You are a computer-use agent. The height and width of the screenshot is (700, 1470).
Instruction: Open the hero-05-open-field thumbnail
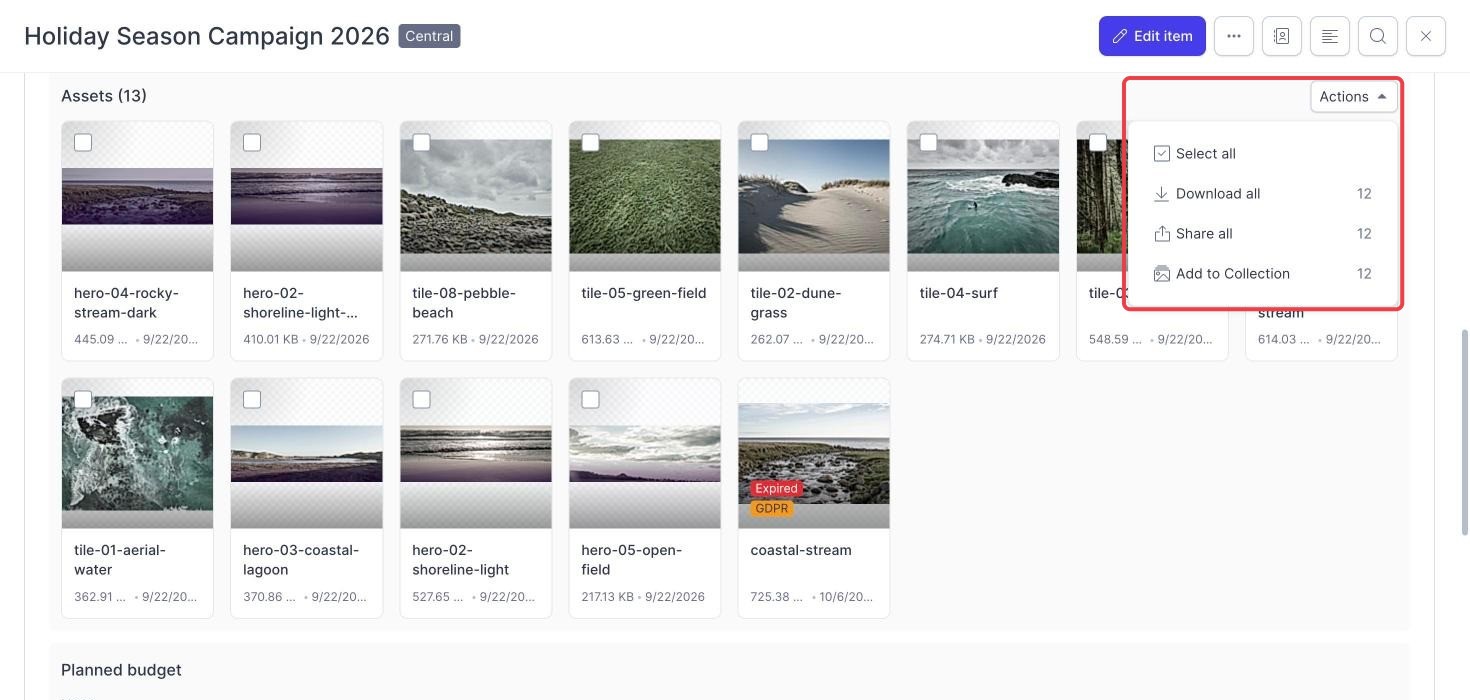tap(645, 454)
